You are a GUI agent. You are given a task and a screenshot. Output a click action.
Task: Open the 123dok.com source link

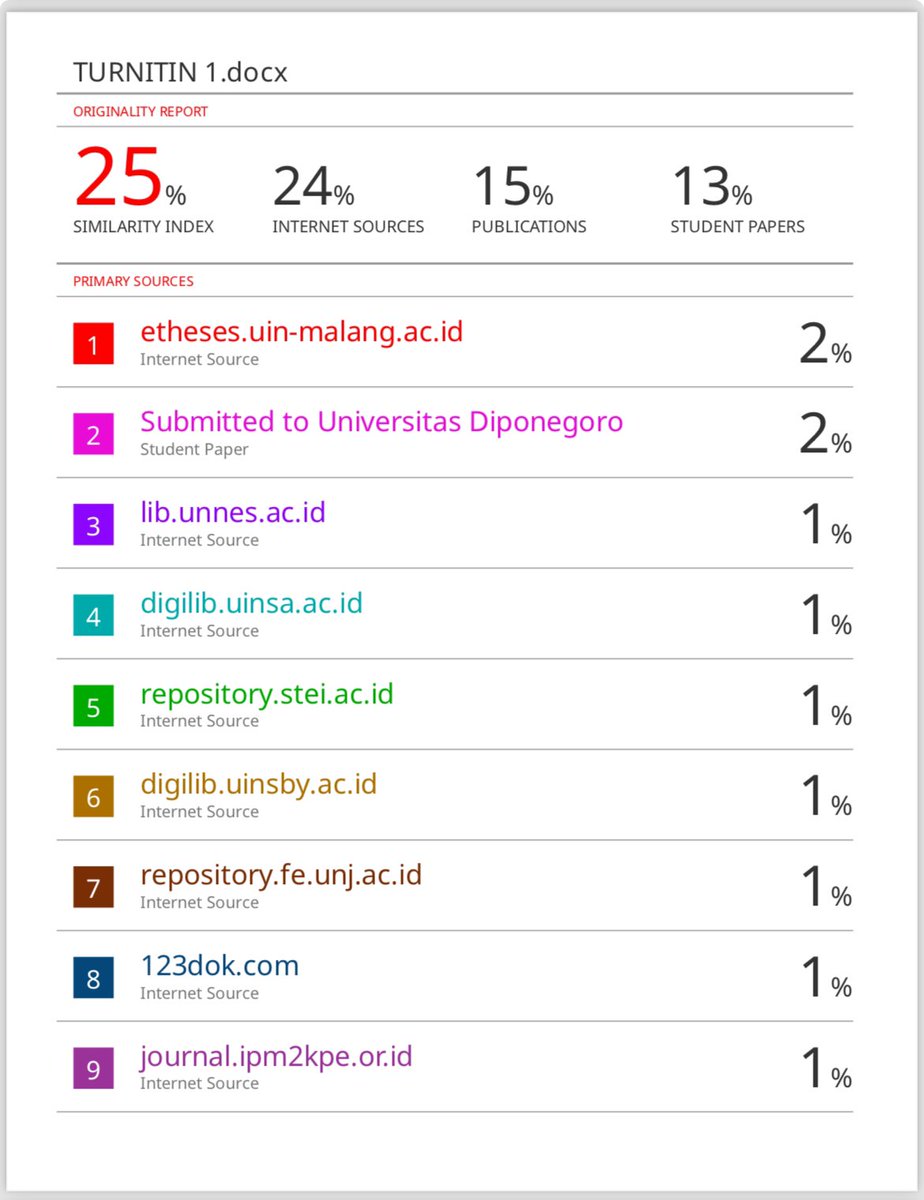coord(219,965)
